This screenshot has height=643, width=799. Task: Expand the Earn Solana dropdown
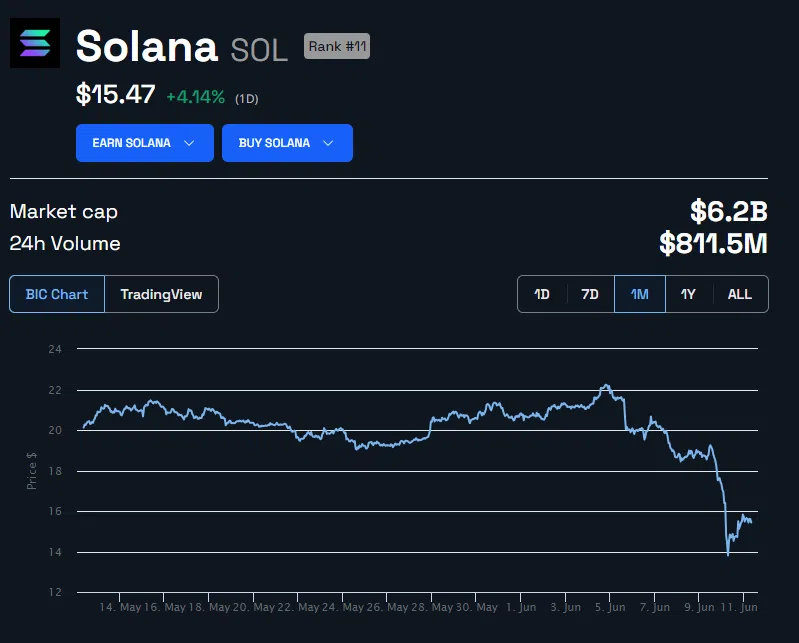pyautogui.click(x=144, y=143)
